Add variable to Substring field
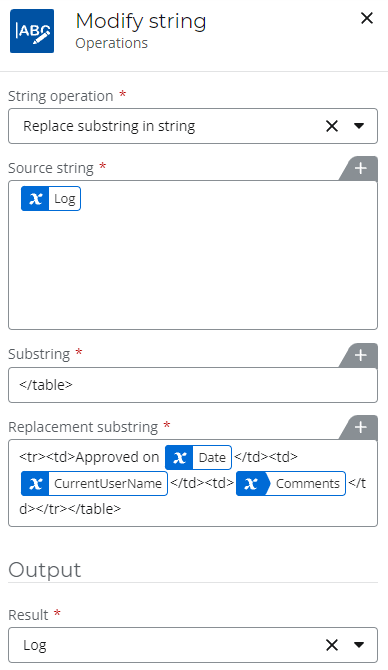The height and width of the screenshot is (670, 388). [360, 355]
